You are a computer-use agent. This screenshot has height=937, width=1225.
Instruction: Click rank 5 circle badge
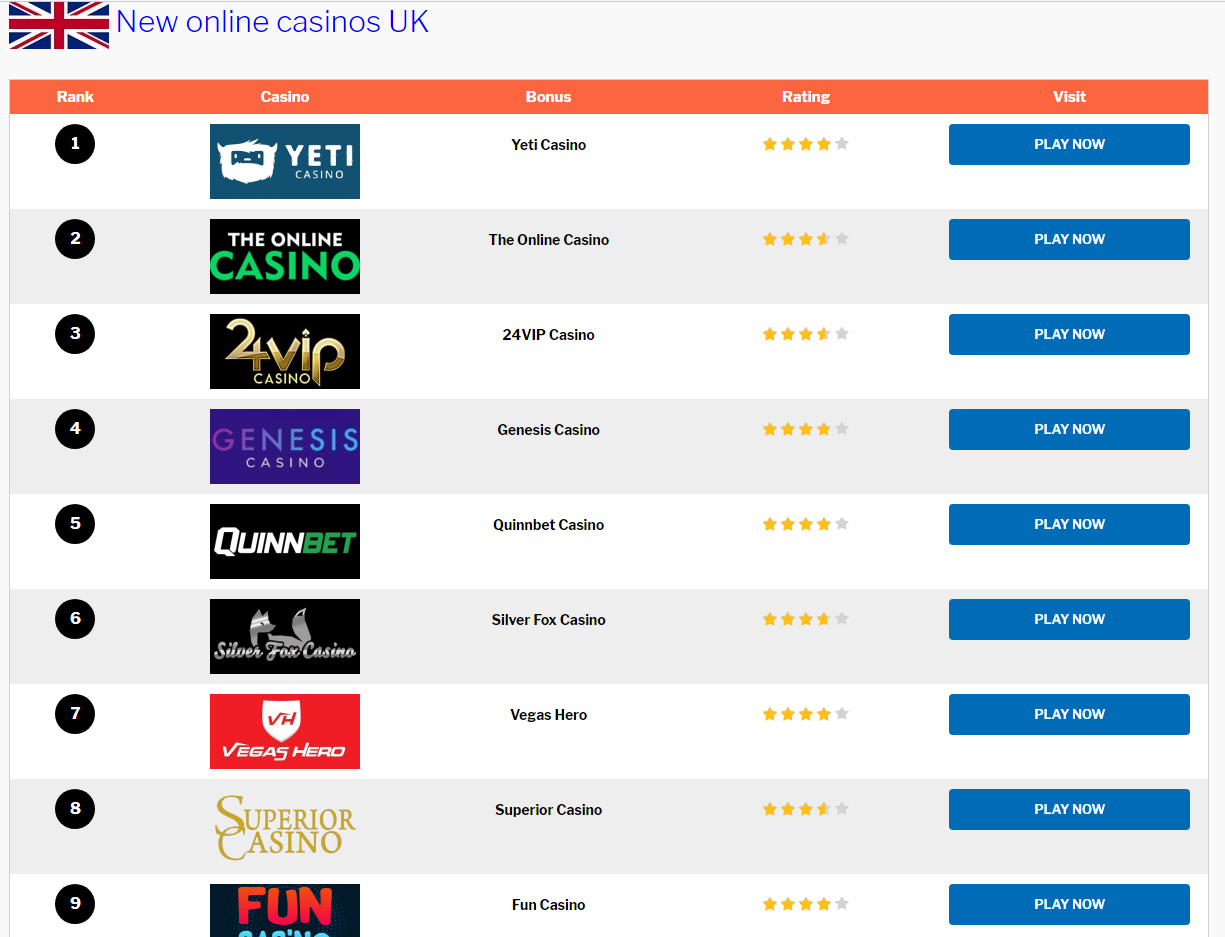(75, 524)
